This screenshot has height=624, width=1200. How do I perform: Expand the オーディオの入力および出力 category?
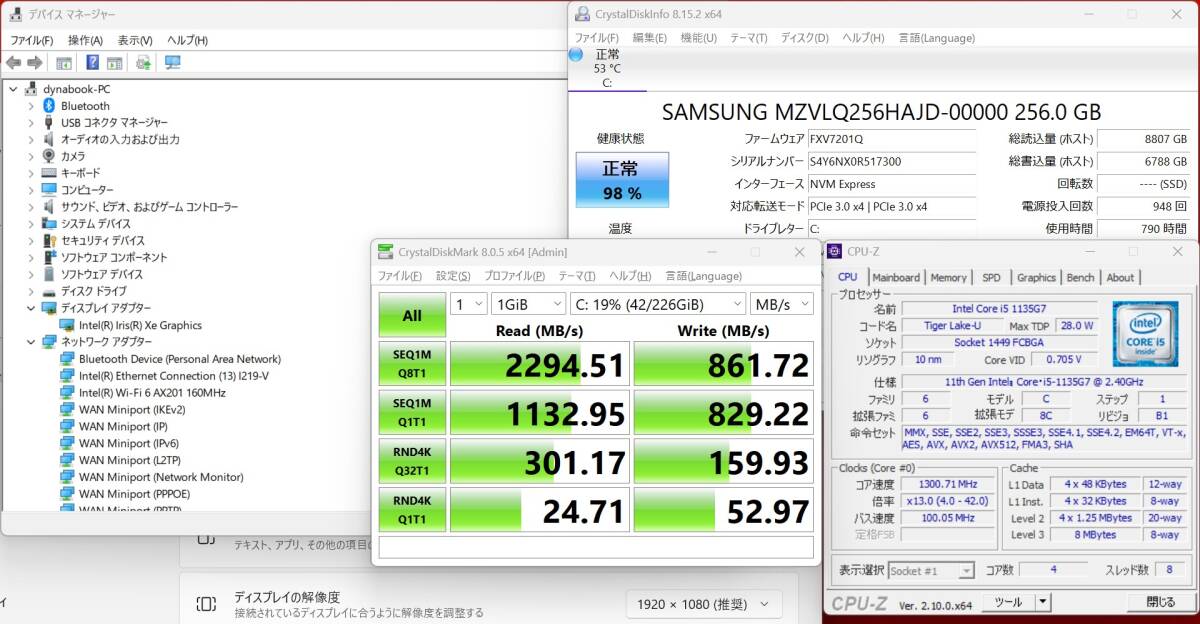(x=31, y=139)
